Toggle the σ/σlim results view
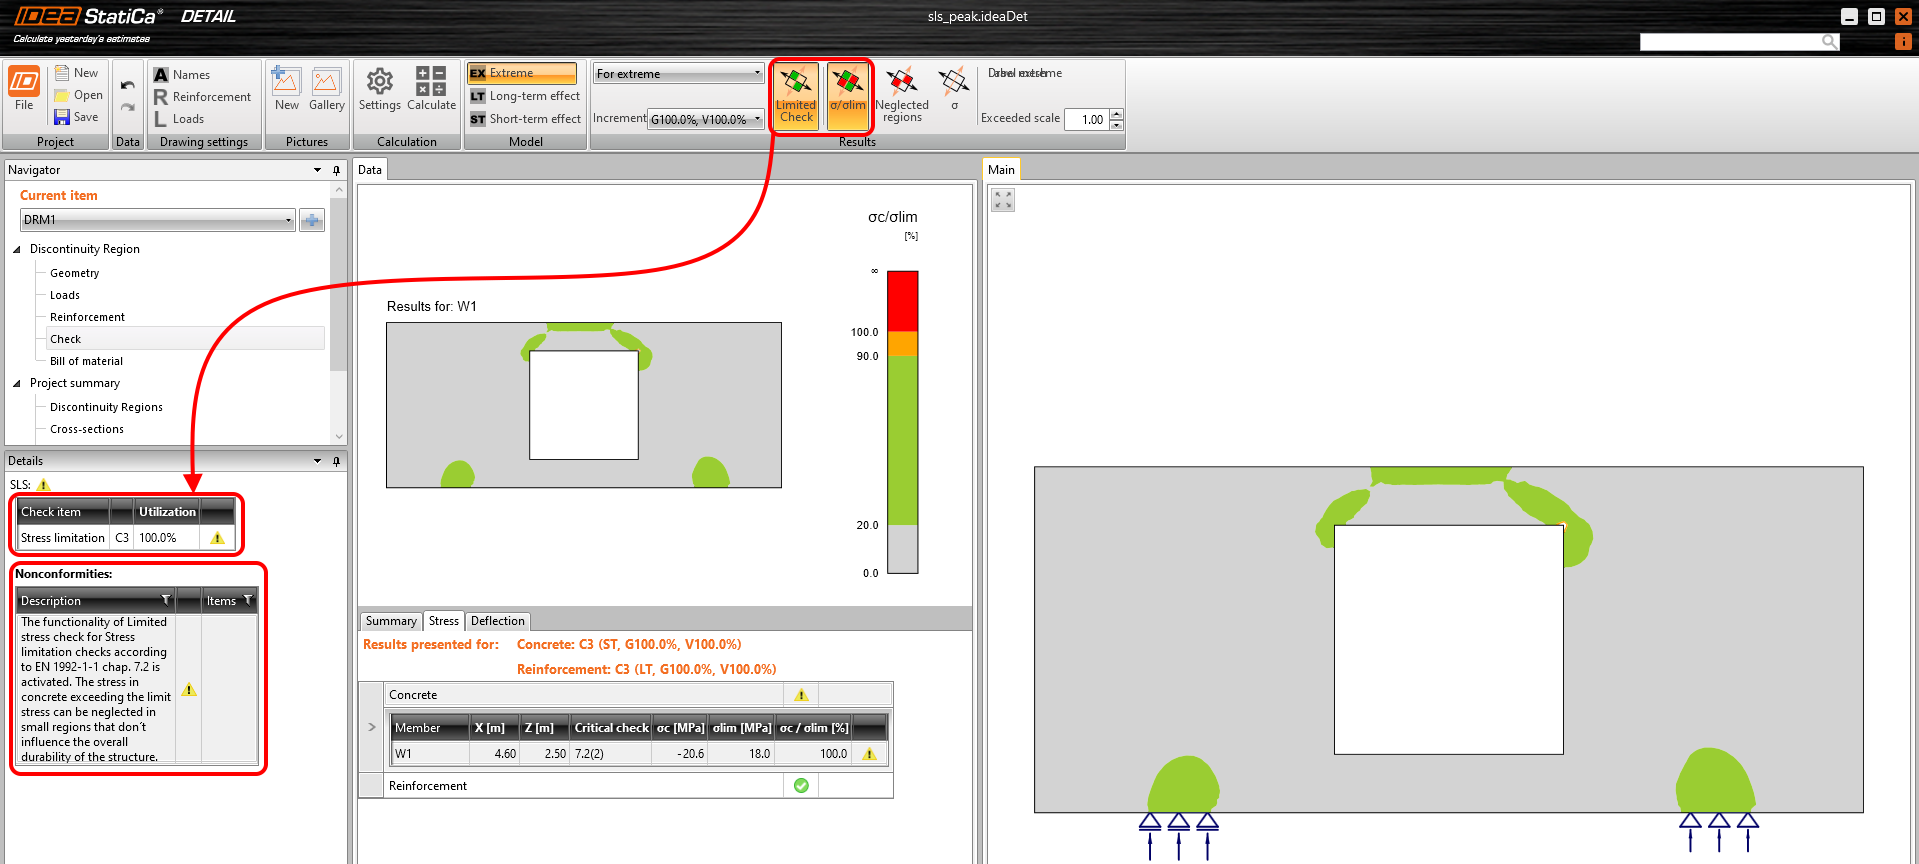The image size is (1919, 864). pos(848,95)
